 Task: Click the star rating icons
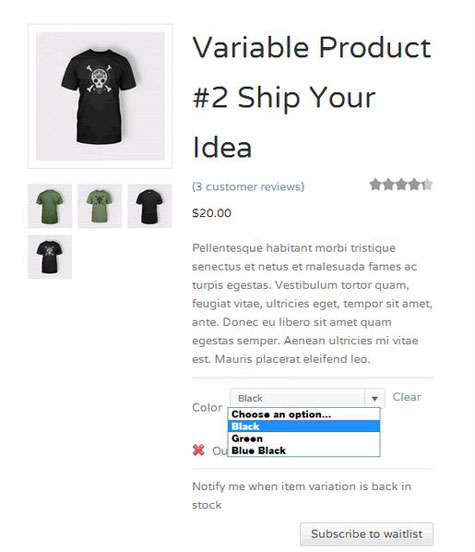(401, 184)
